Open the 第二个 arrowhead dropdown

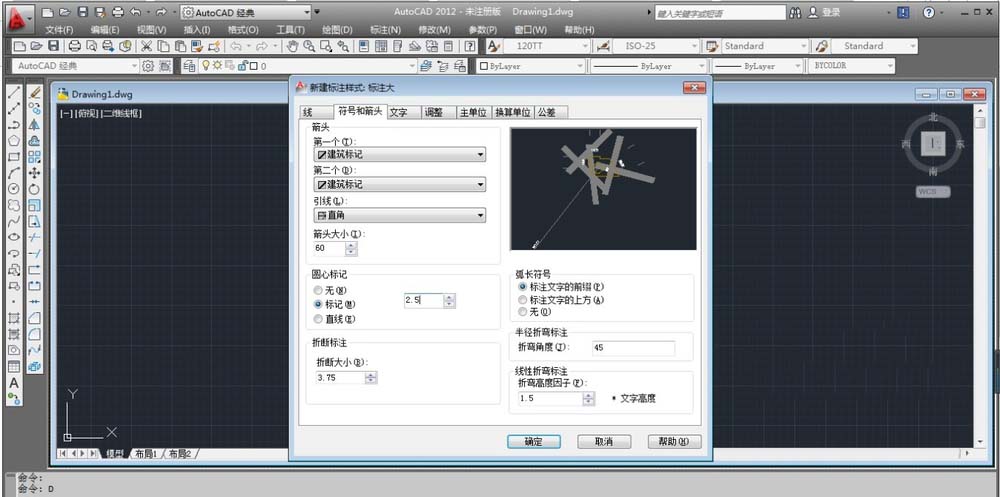pos(399,184)
